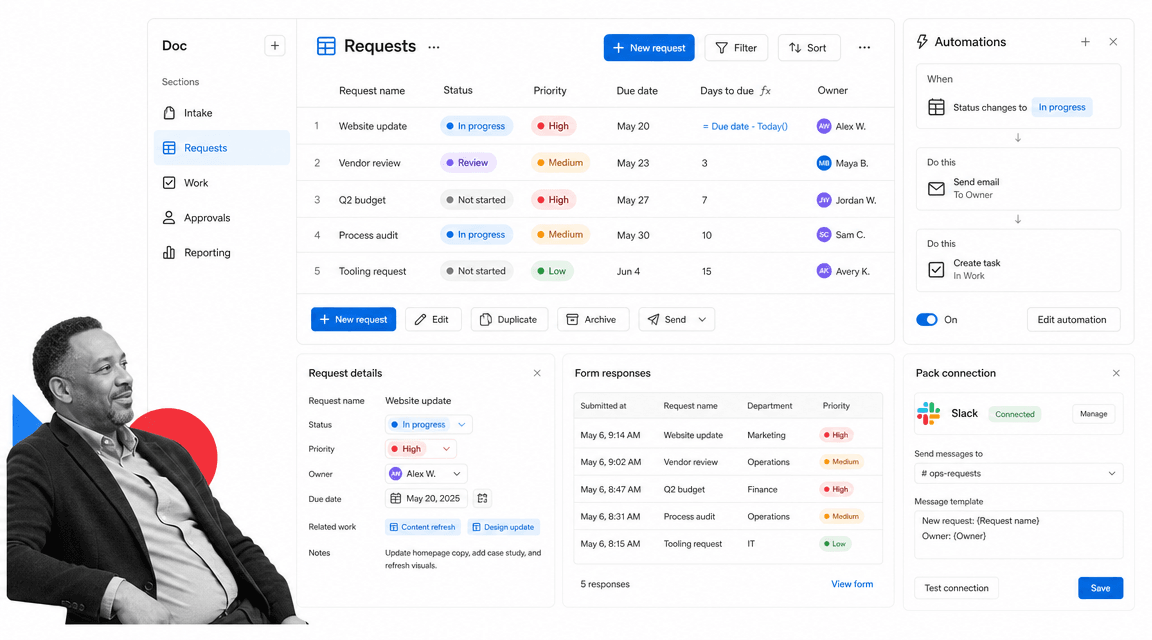Image resolution: width=1152 pixels, height=640 pixels.
Task: Click the envelope Send email icon
Action: coord(936,189)
